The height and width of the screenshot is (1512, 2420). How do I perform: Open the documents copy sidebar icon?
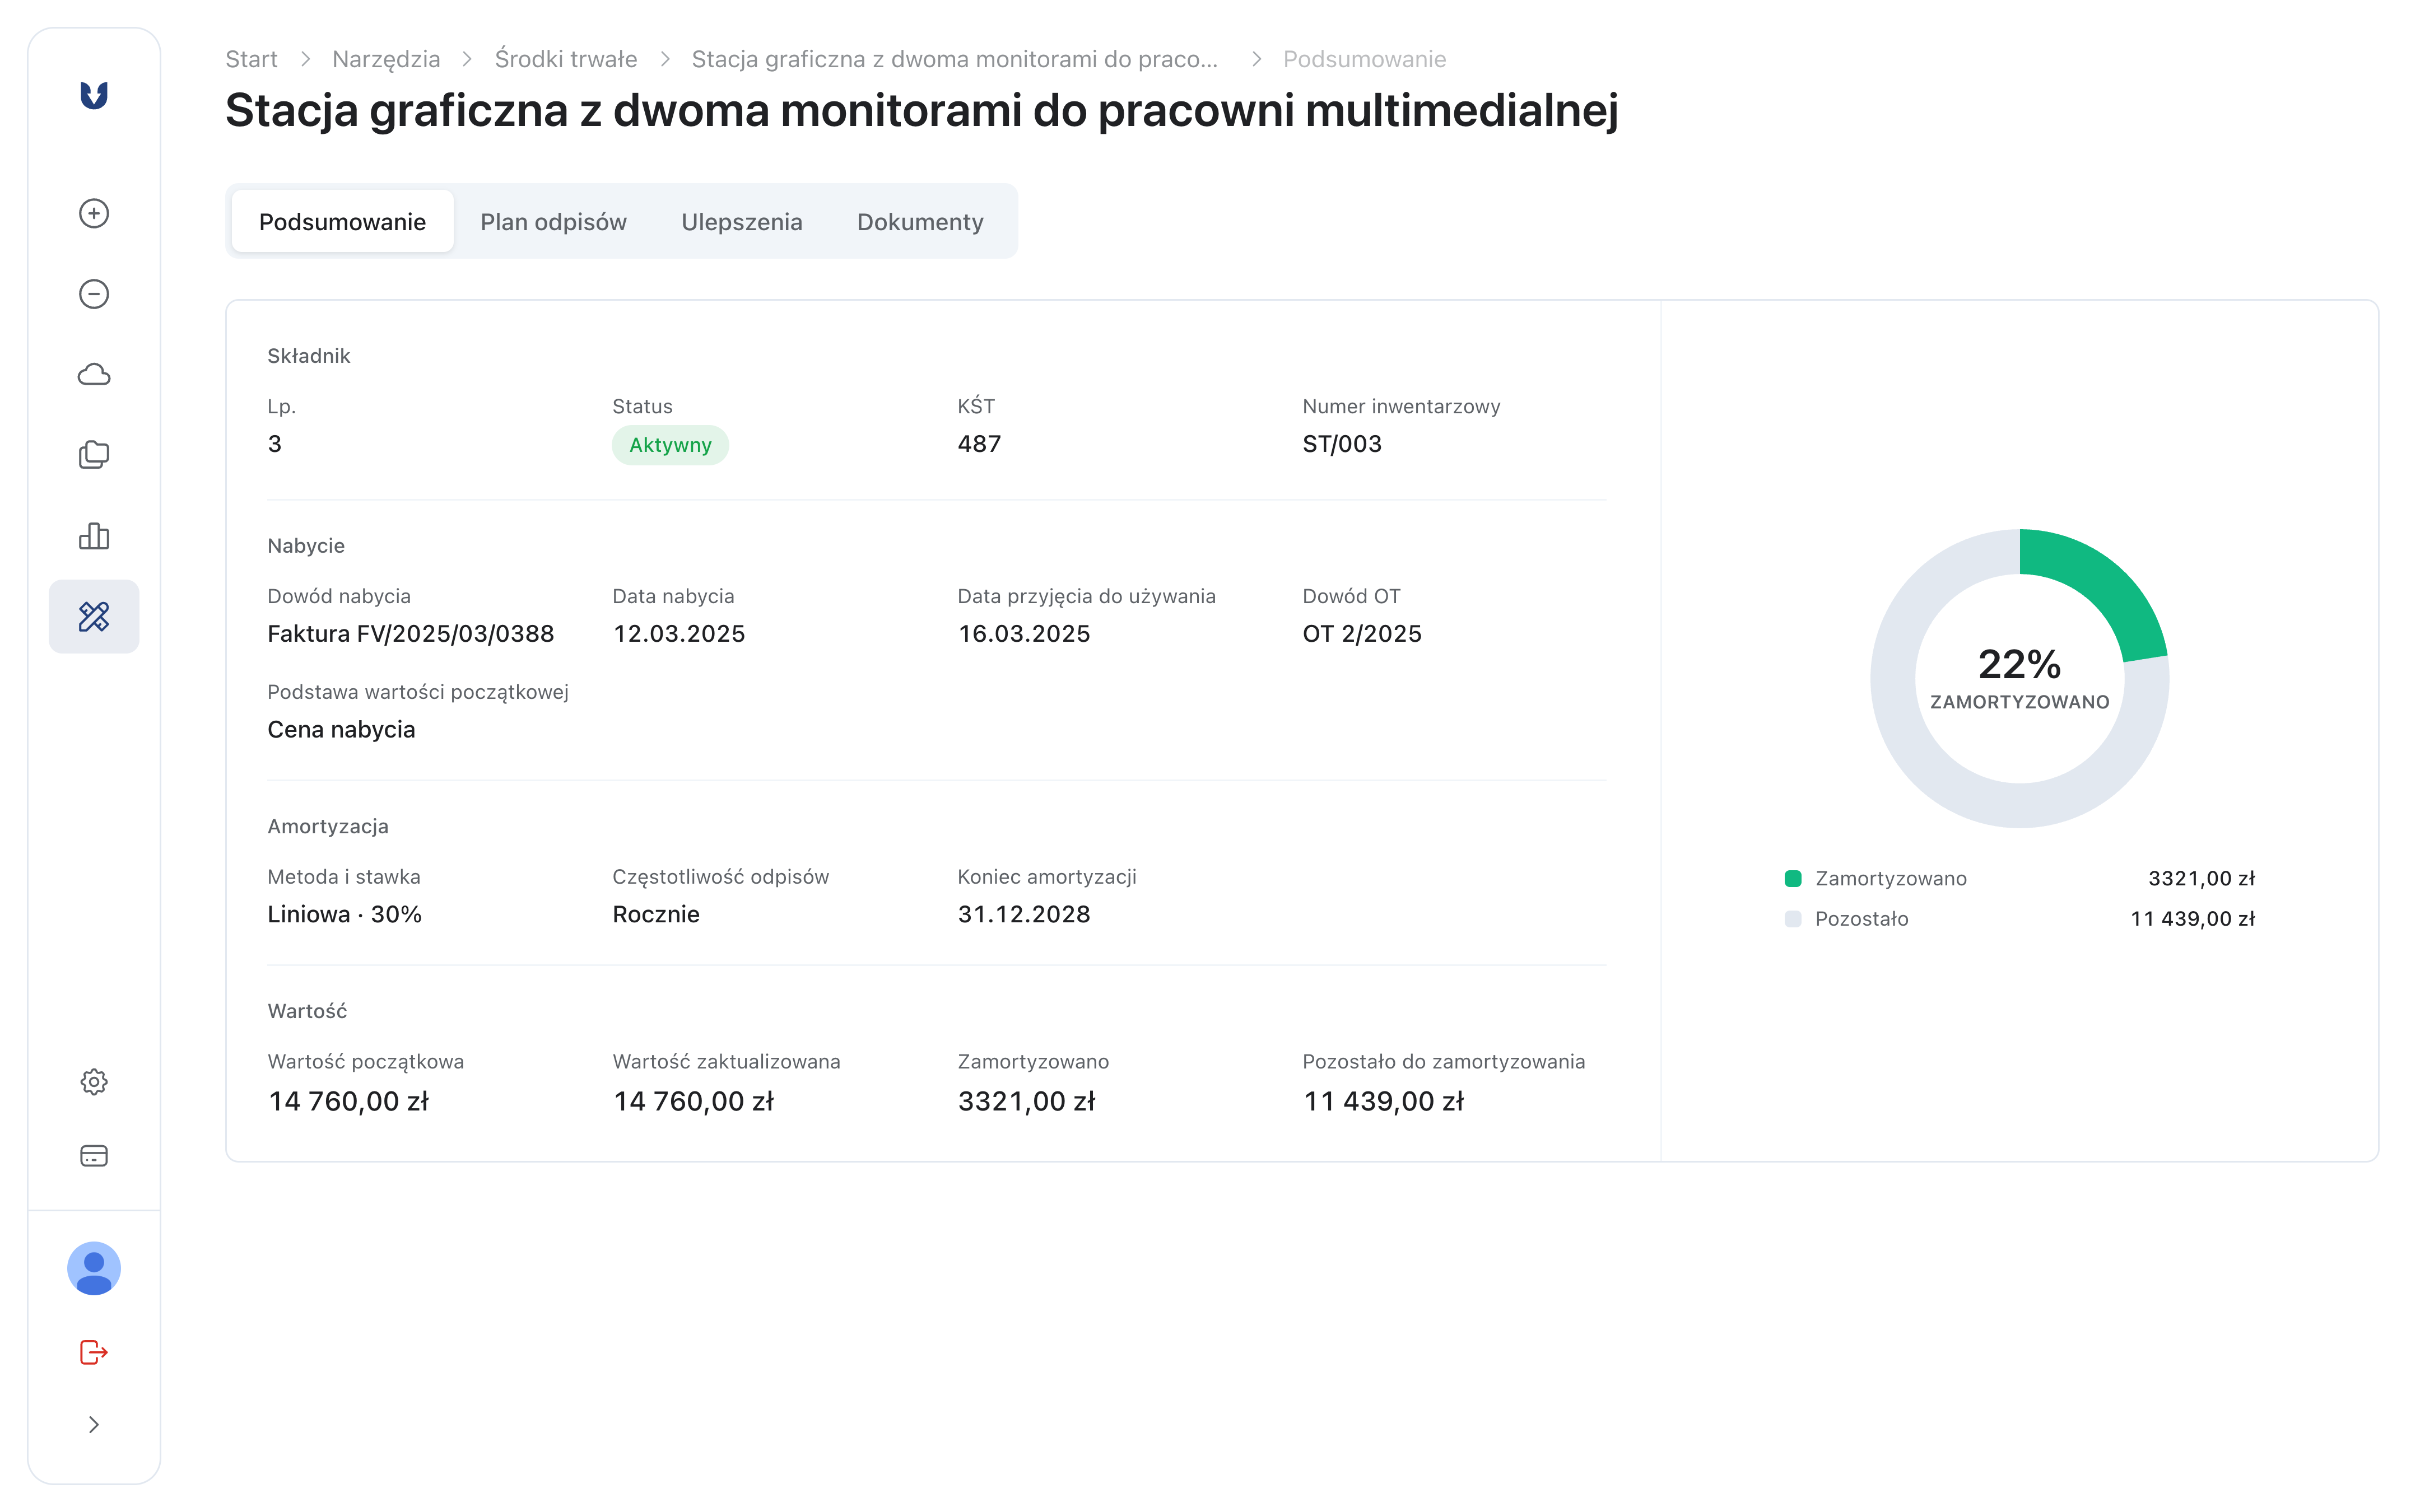tap(94, 455)
